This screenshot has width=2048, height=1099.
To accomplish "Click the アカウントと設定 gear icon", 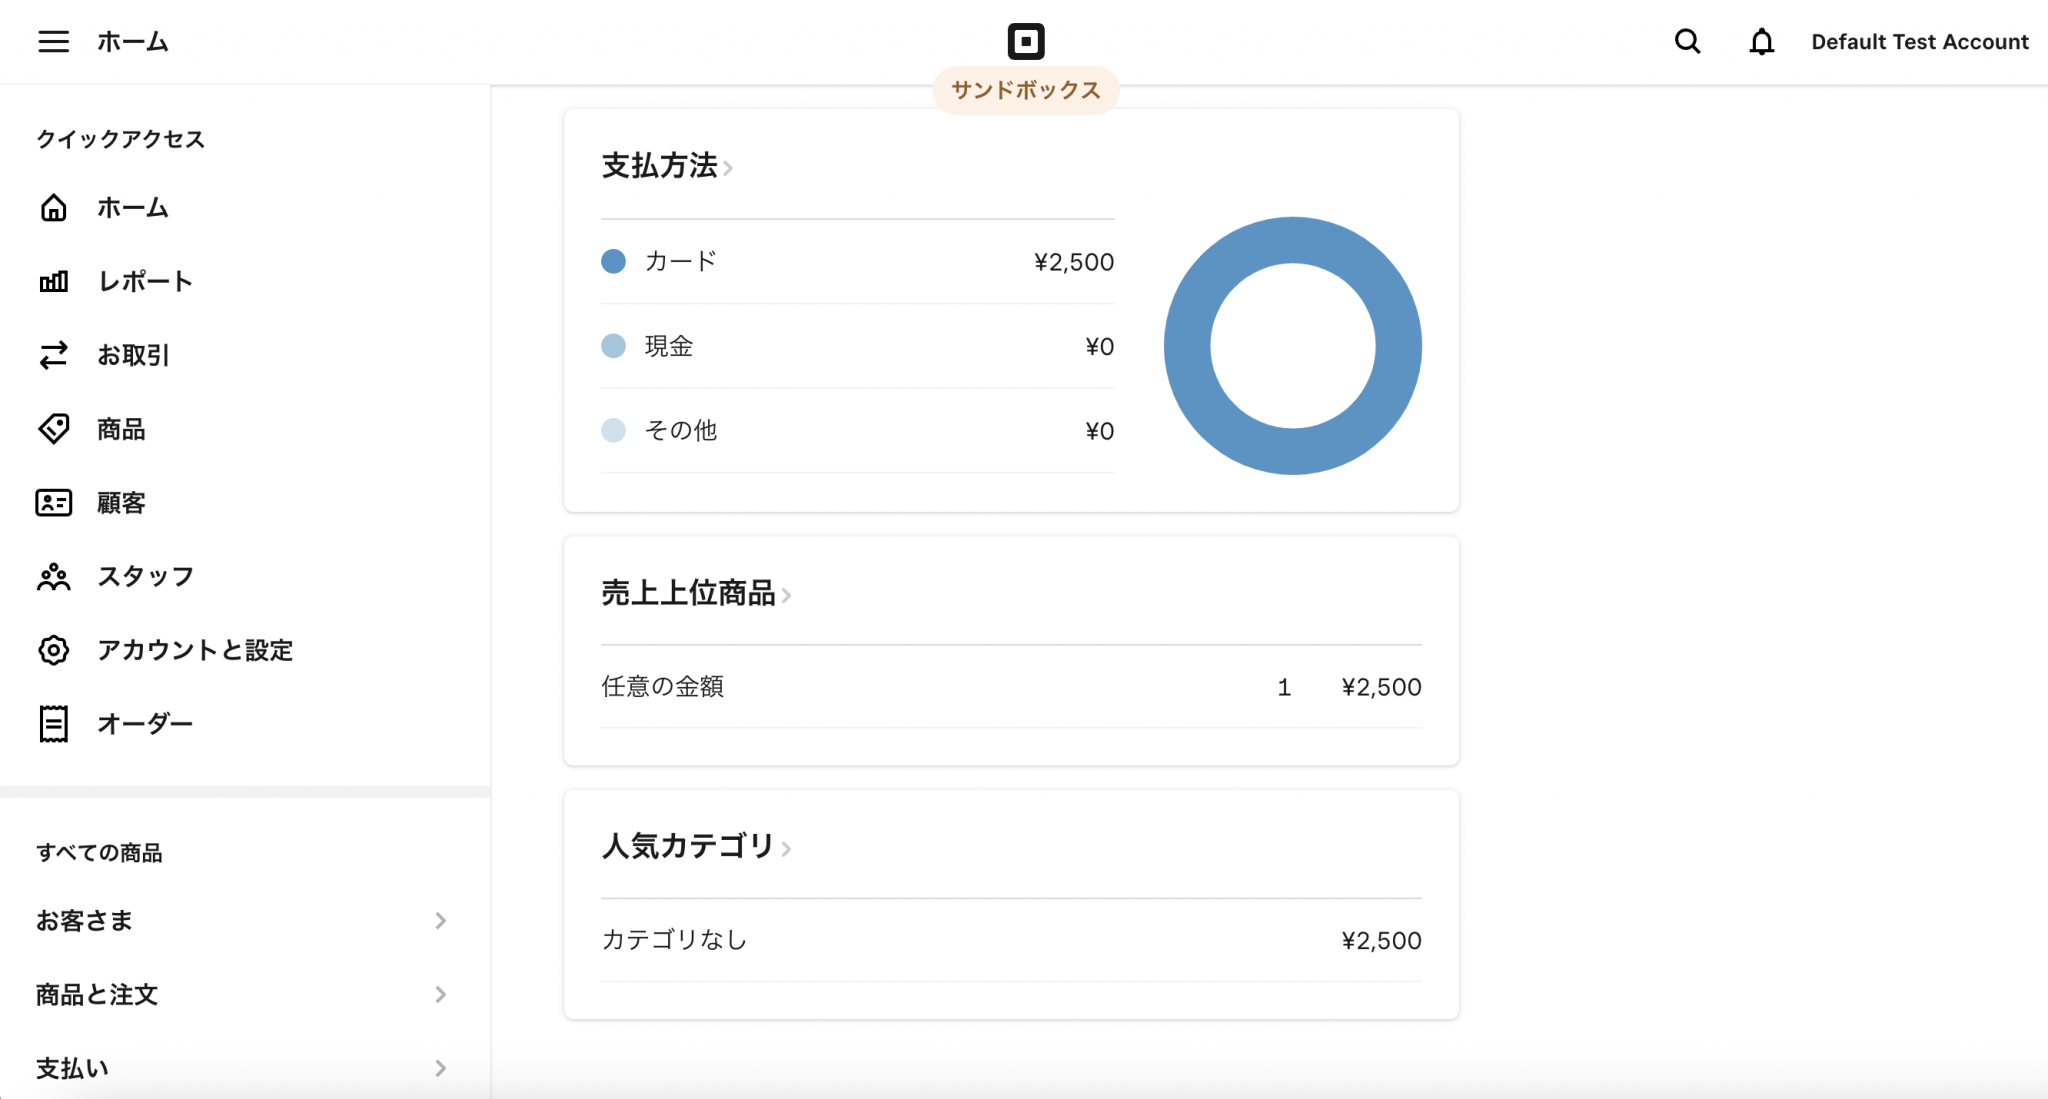I will pos(54,650).
